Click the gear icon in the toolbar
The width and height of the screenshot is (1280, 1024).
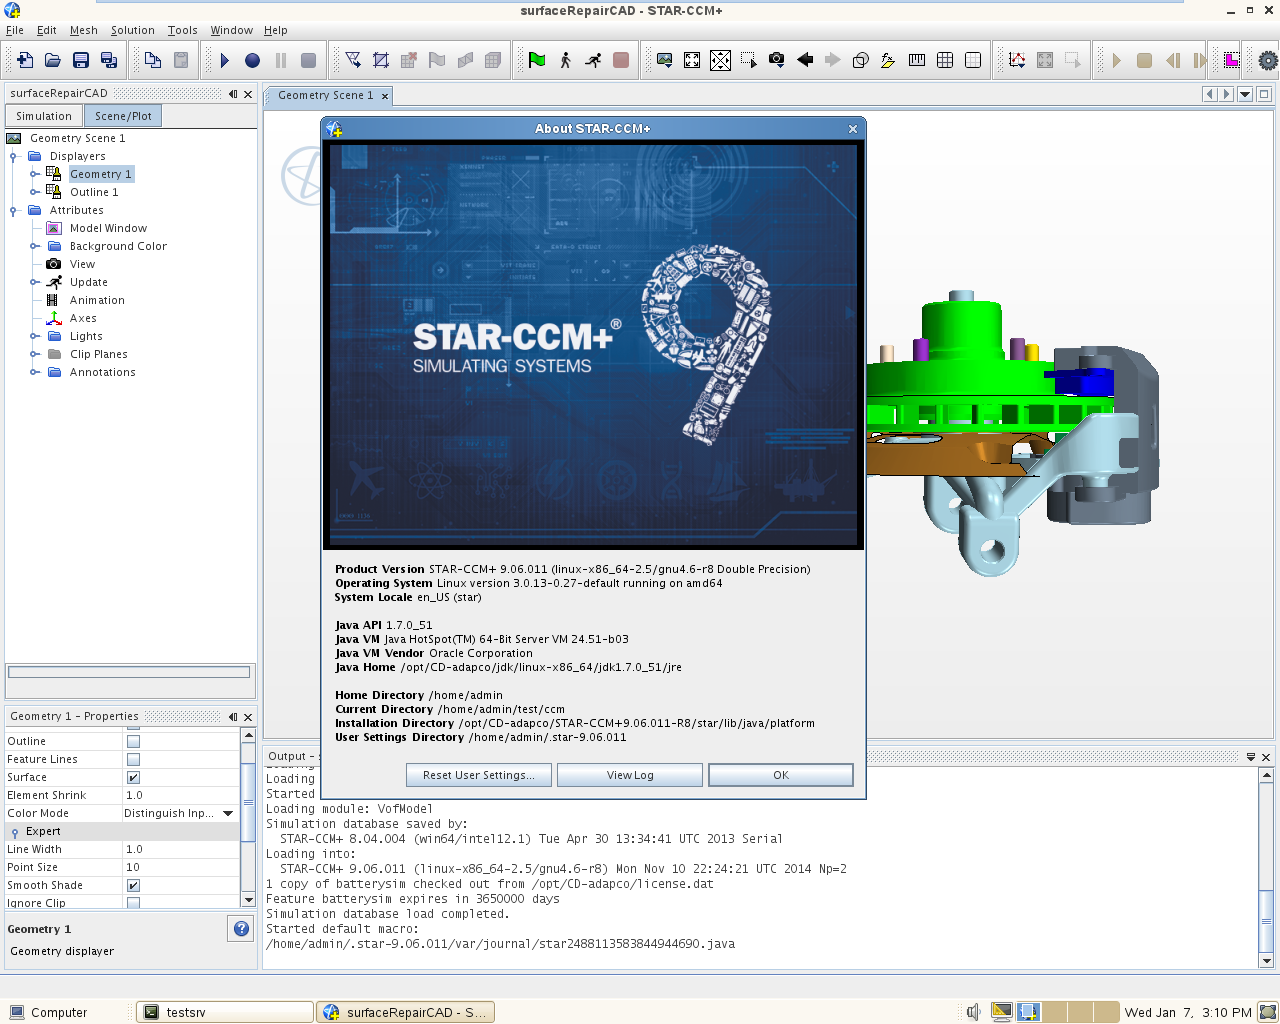[1267, 60]
